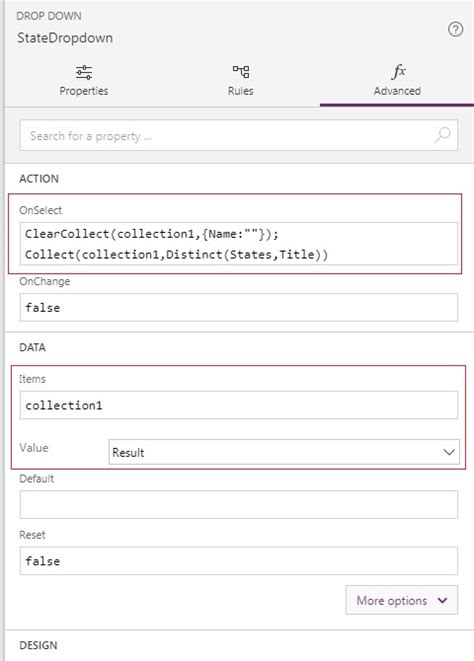
Task: Open the help question mark icon
Action: click(x=455, y=30)
